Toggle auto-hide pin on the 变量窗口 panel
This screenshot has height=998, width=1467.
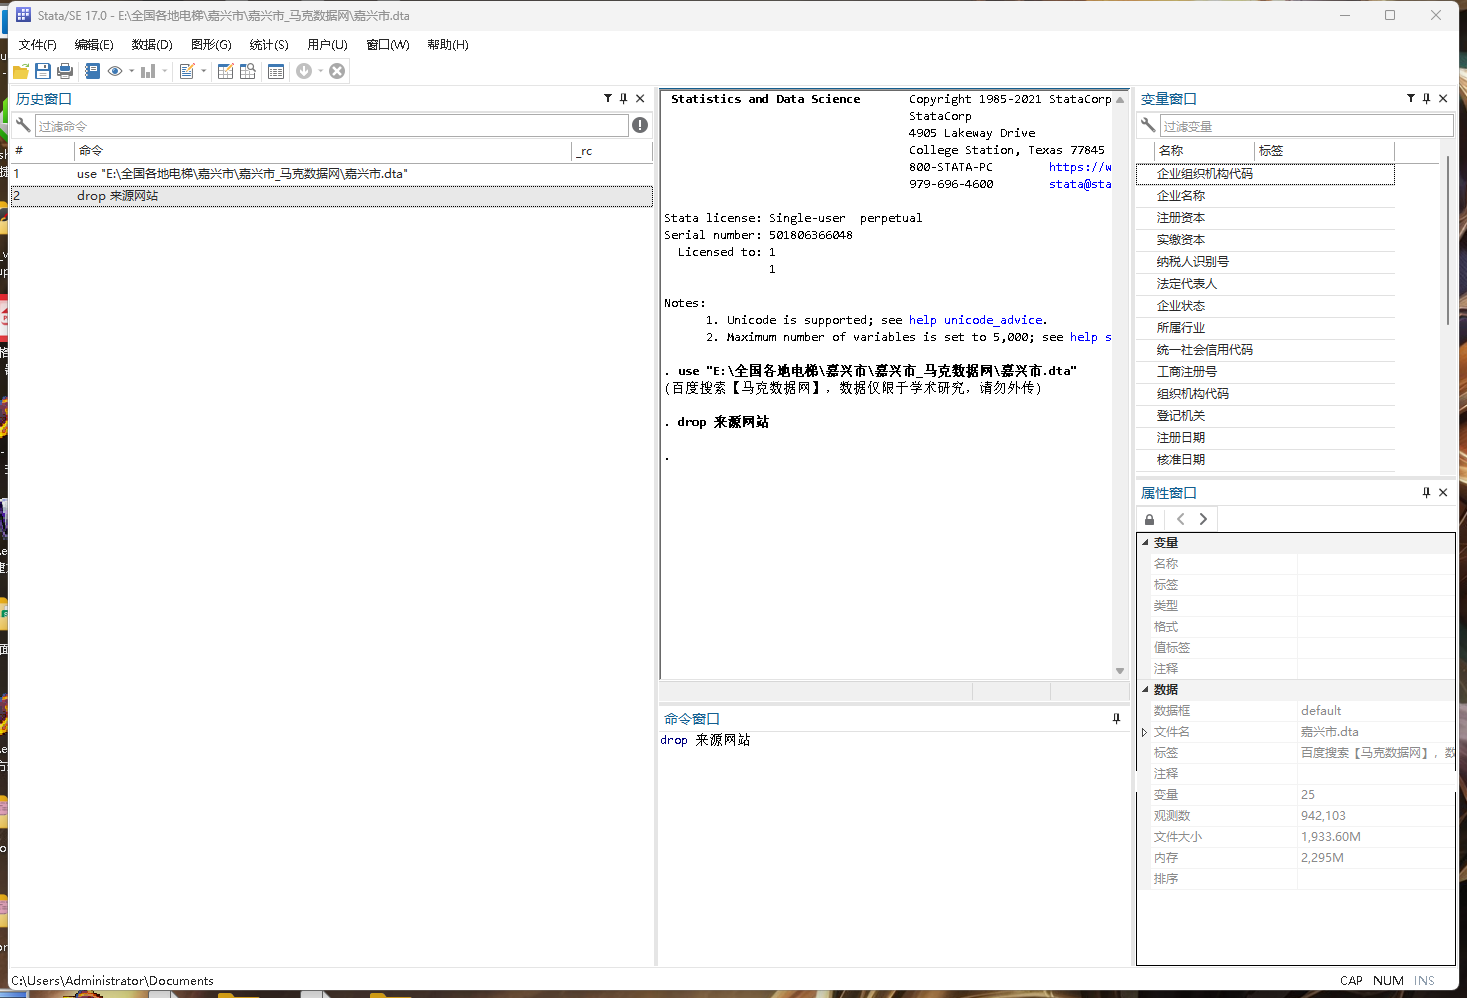point(1426,98)
